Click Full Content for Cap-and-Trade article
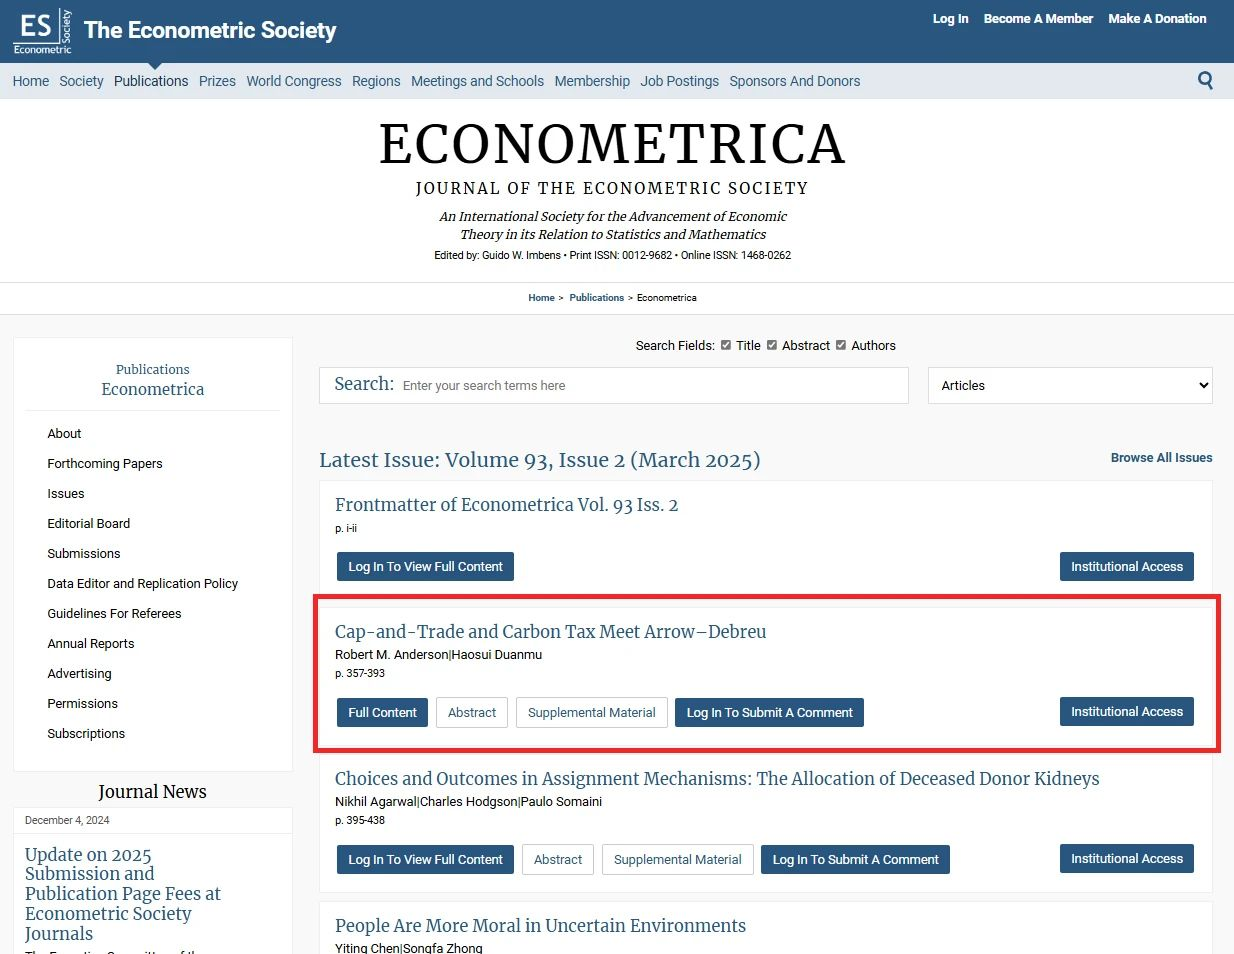 pos(382,713)
